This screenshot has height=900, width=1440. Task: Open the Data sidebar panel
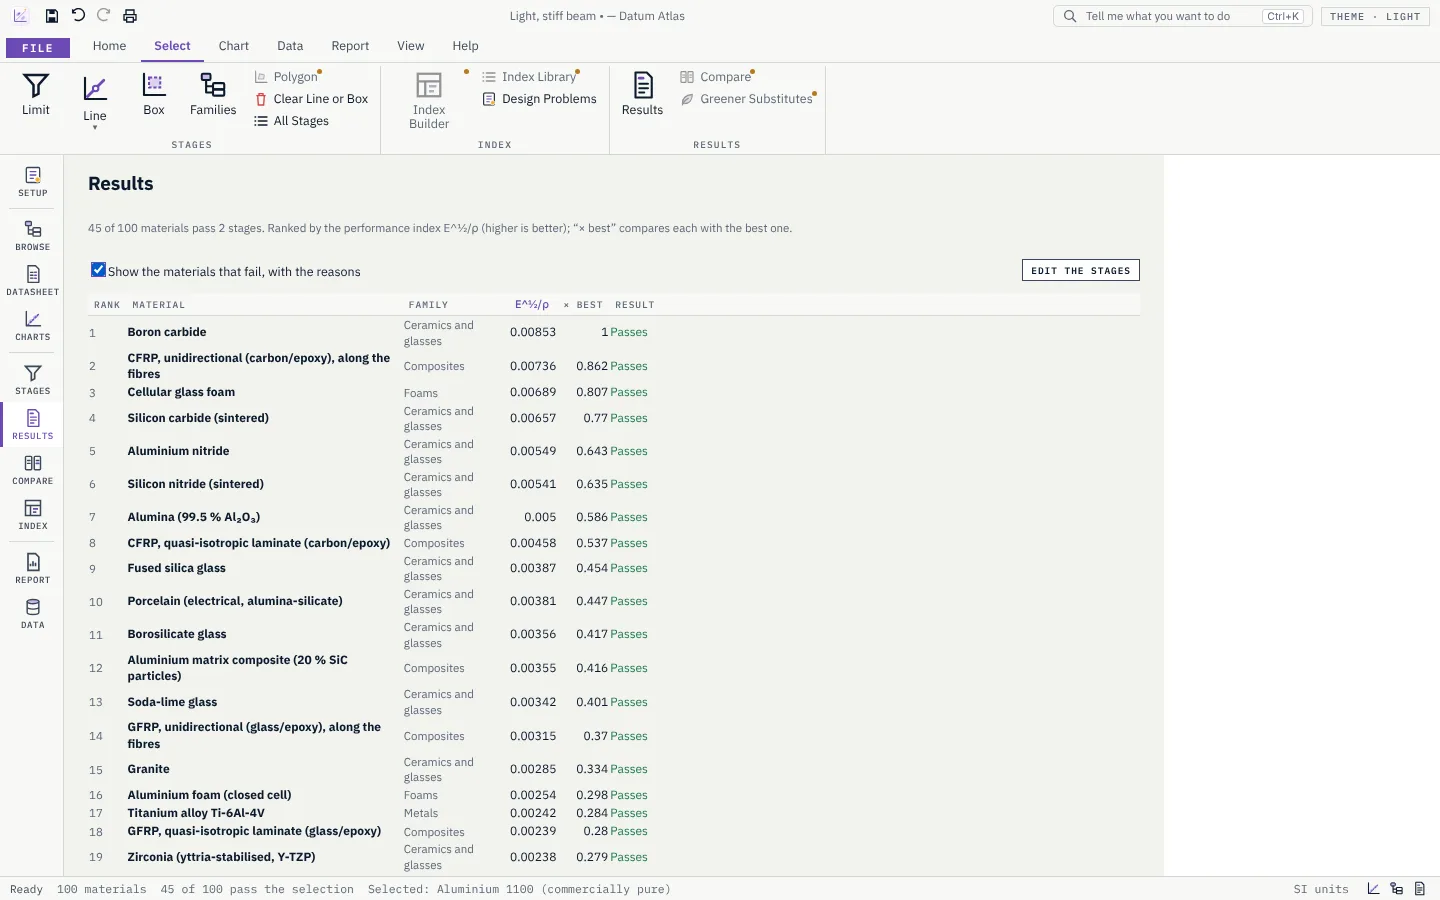[33, 614]
